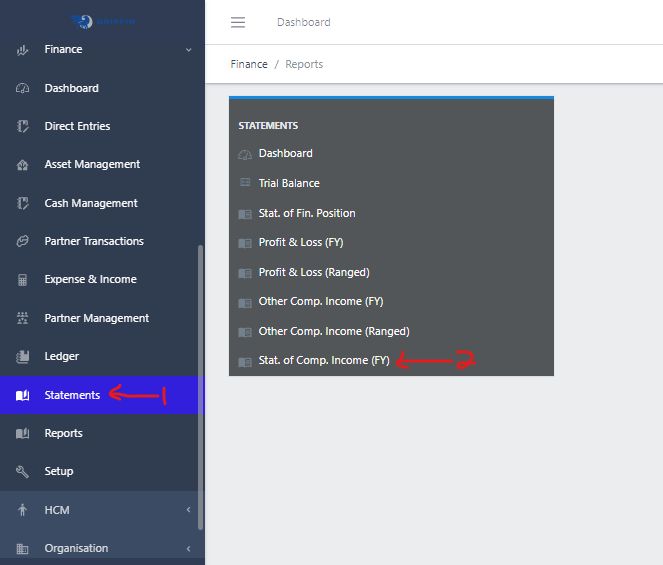This screenshot has width=663, height=565.
Task: Click the table icon beside Trial Balance
Action: (245, 183)
